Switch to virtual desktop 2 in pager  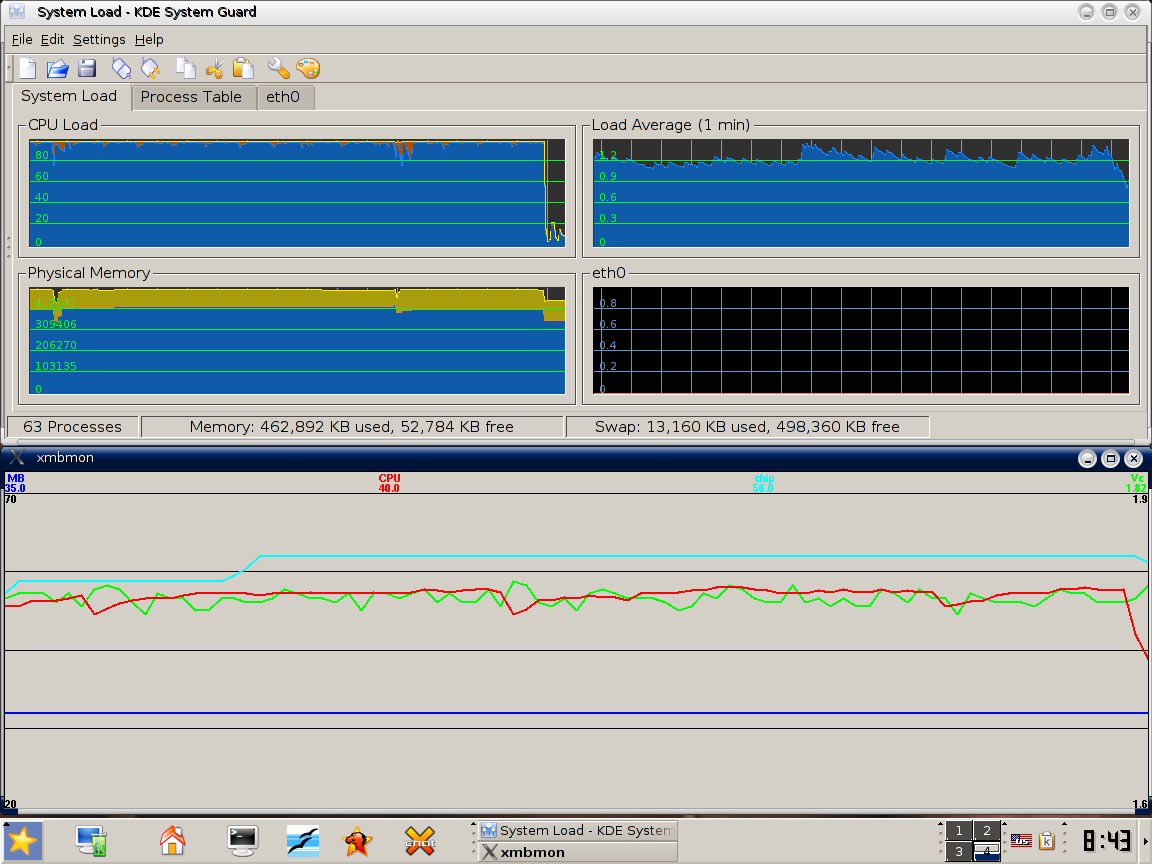coord(986,831)
